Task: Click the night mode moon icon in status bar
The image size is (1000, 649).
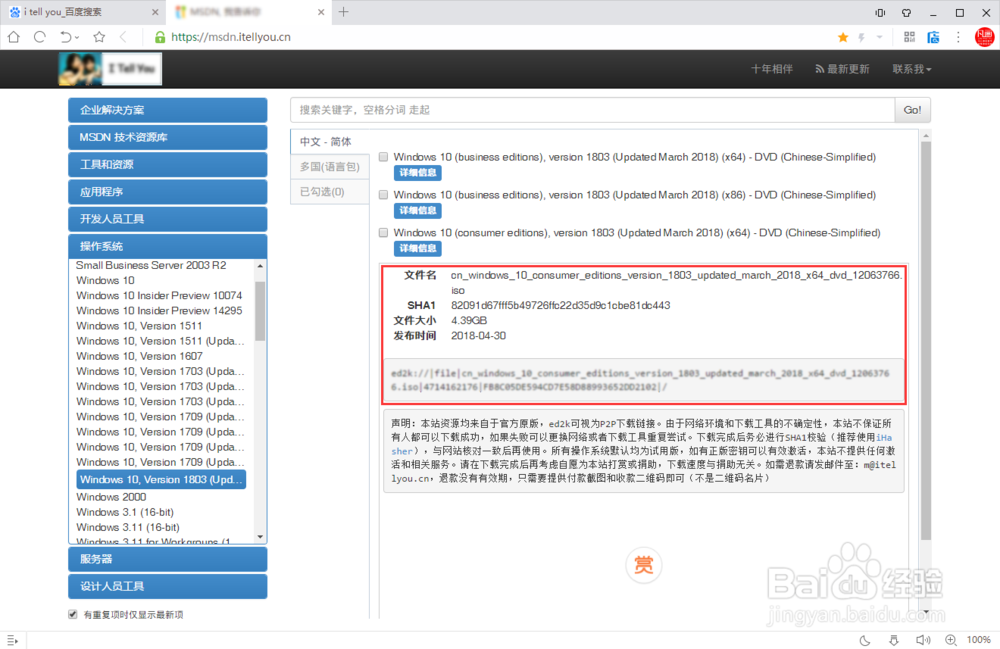Action: pyautogui.click(x=865, y=640)
